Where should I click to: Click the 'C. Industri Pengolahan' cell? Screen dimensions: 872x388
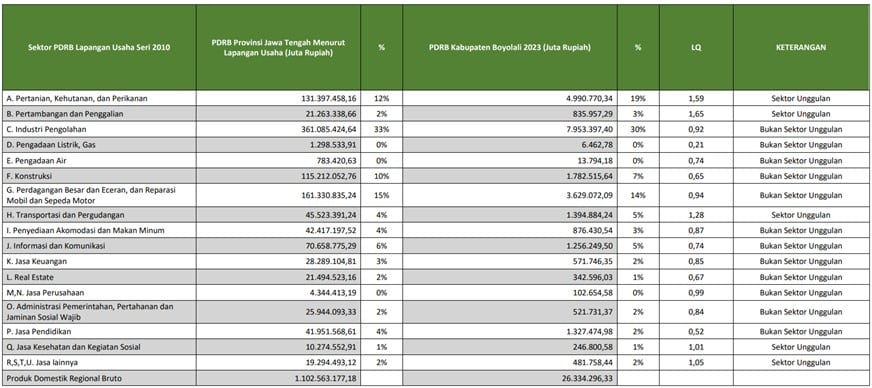pos(99,130)
